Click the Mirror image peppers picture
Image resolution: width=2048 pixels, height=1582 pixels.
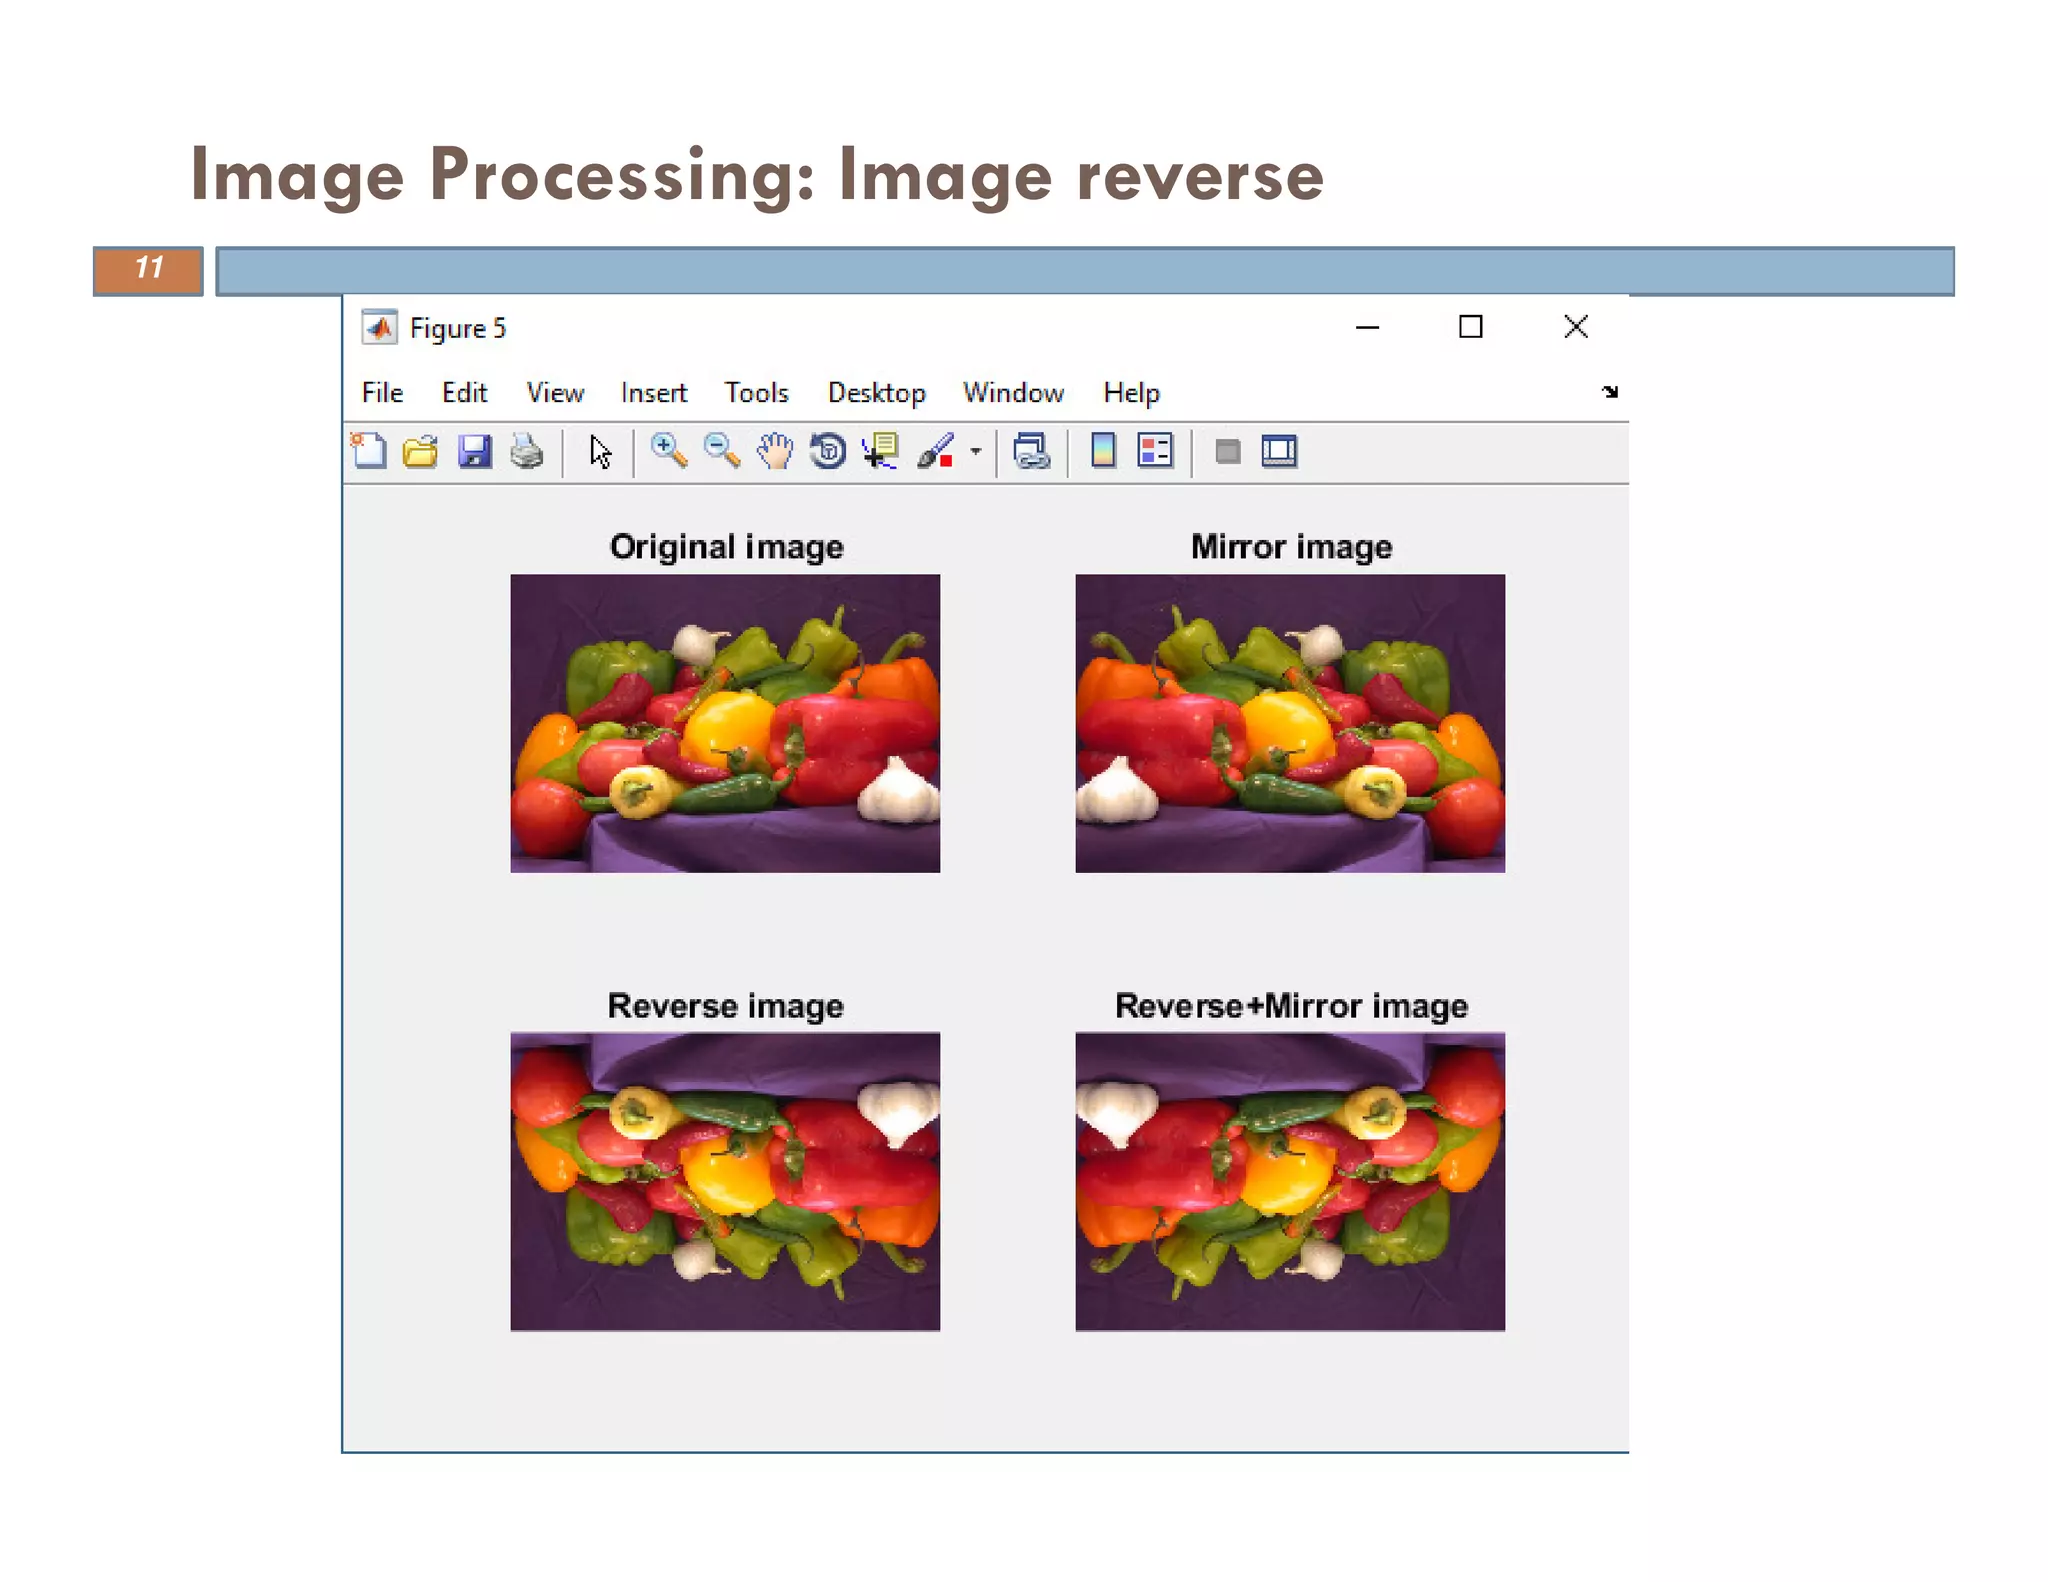tap(1290, 723)
